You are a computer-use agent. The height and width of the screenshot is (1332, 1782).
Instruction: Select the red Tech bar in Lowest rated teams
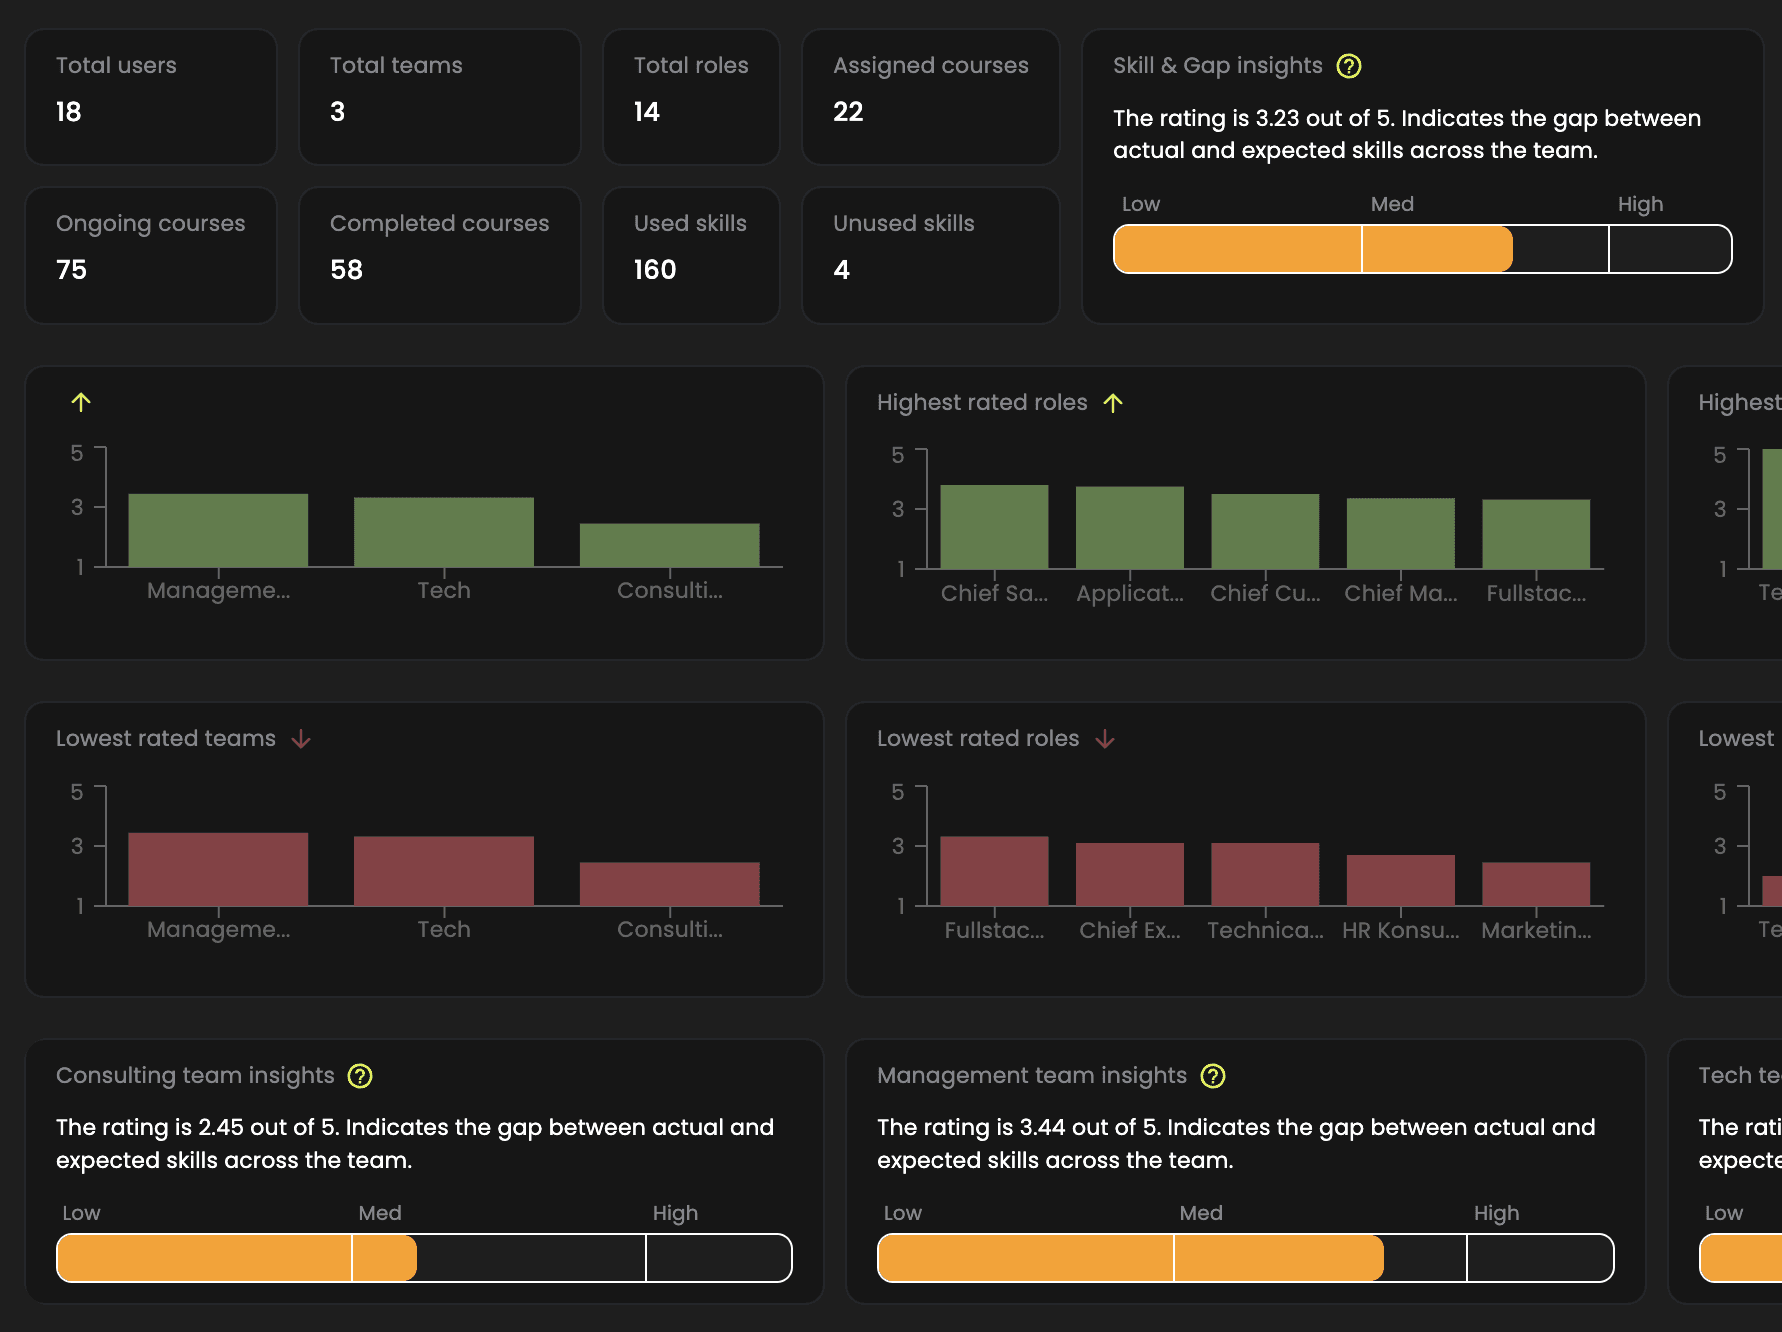coord(444,871)
